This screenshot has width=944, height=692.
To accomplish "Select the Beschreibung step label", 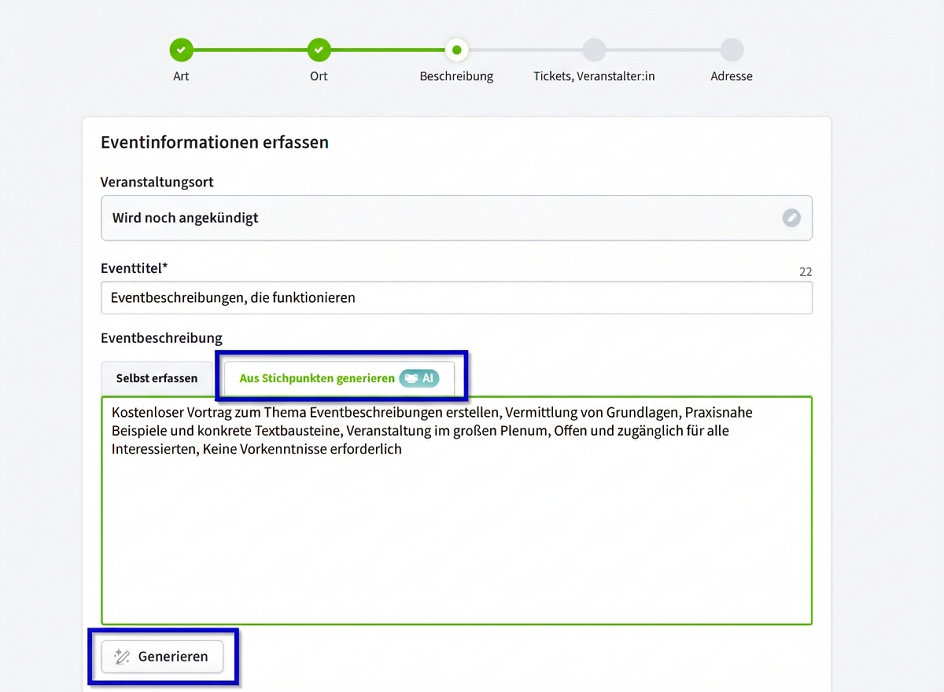I will pos(457,76).
